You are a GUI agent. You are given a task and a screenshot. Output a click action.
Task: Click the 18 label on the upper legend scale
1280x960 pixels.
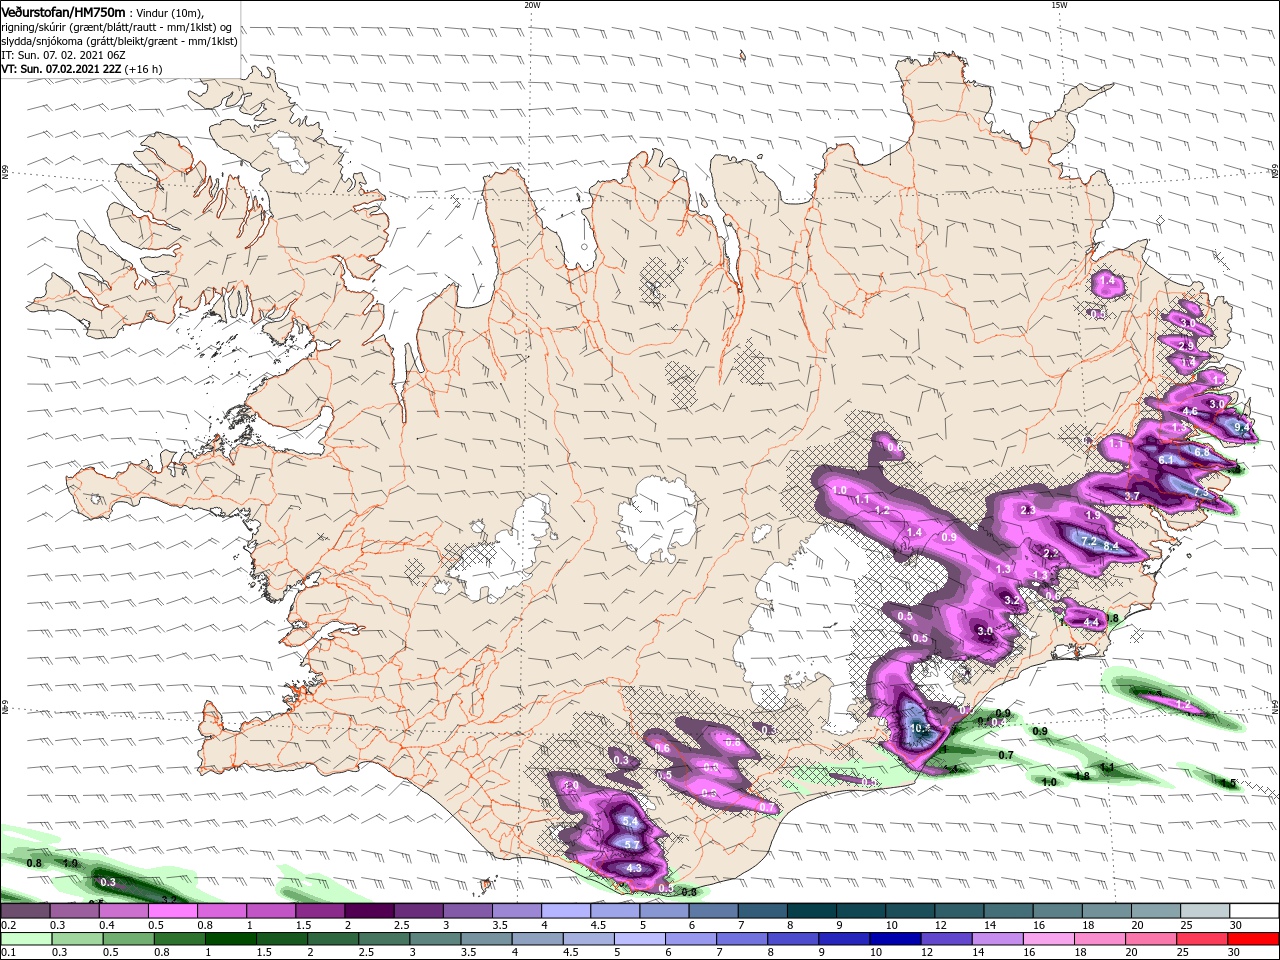pyautogui.click(x=1088, y=925)
